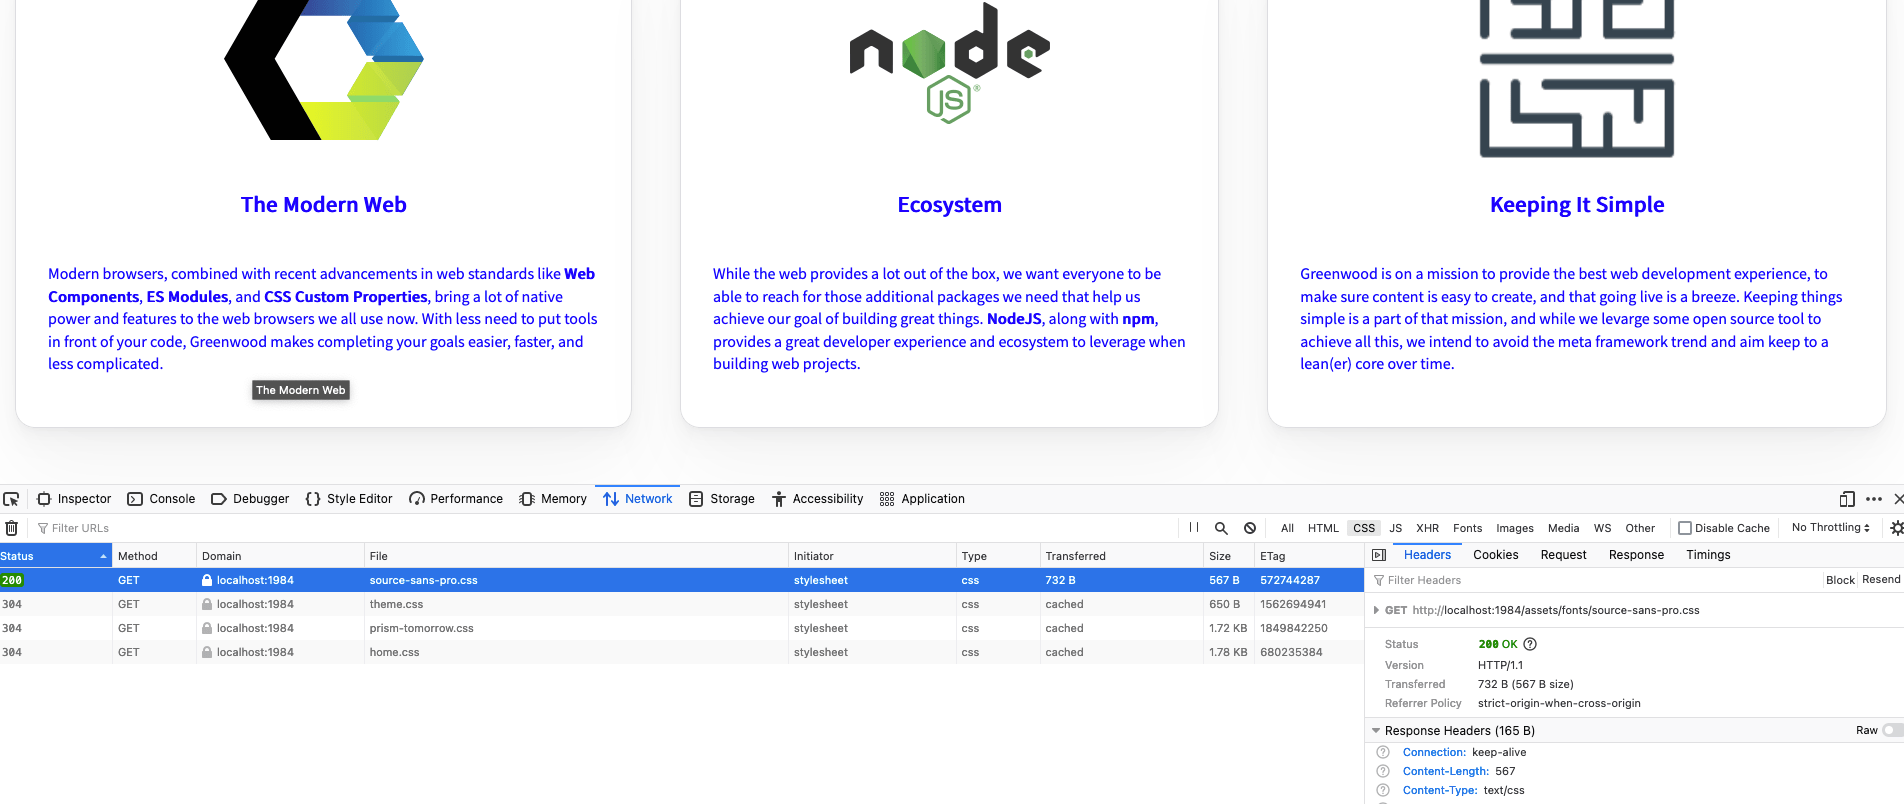
Task: Switch to the Console panel
Action: [161, 499]
